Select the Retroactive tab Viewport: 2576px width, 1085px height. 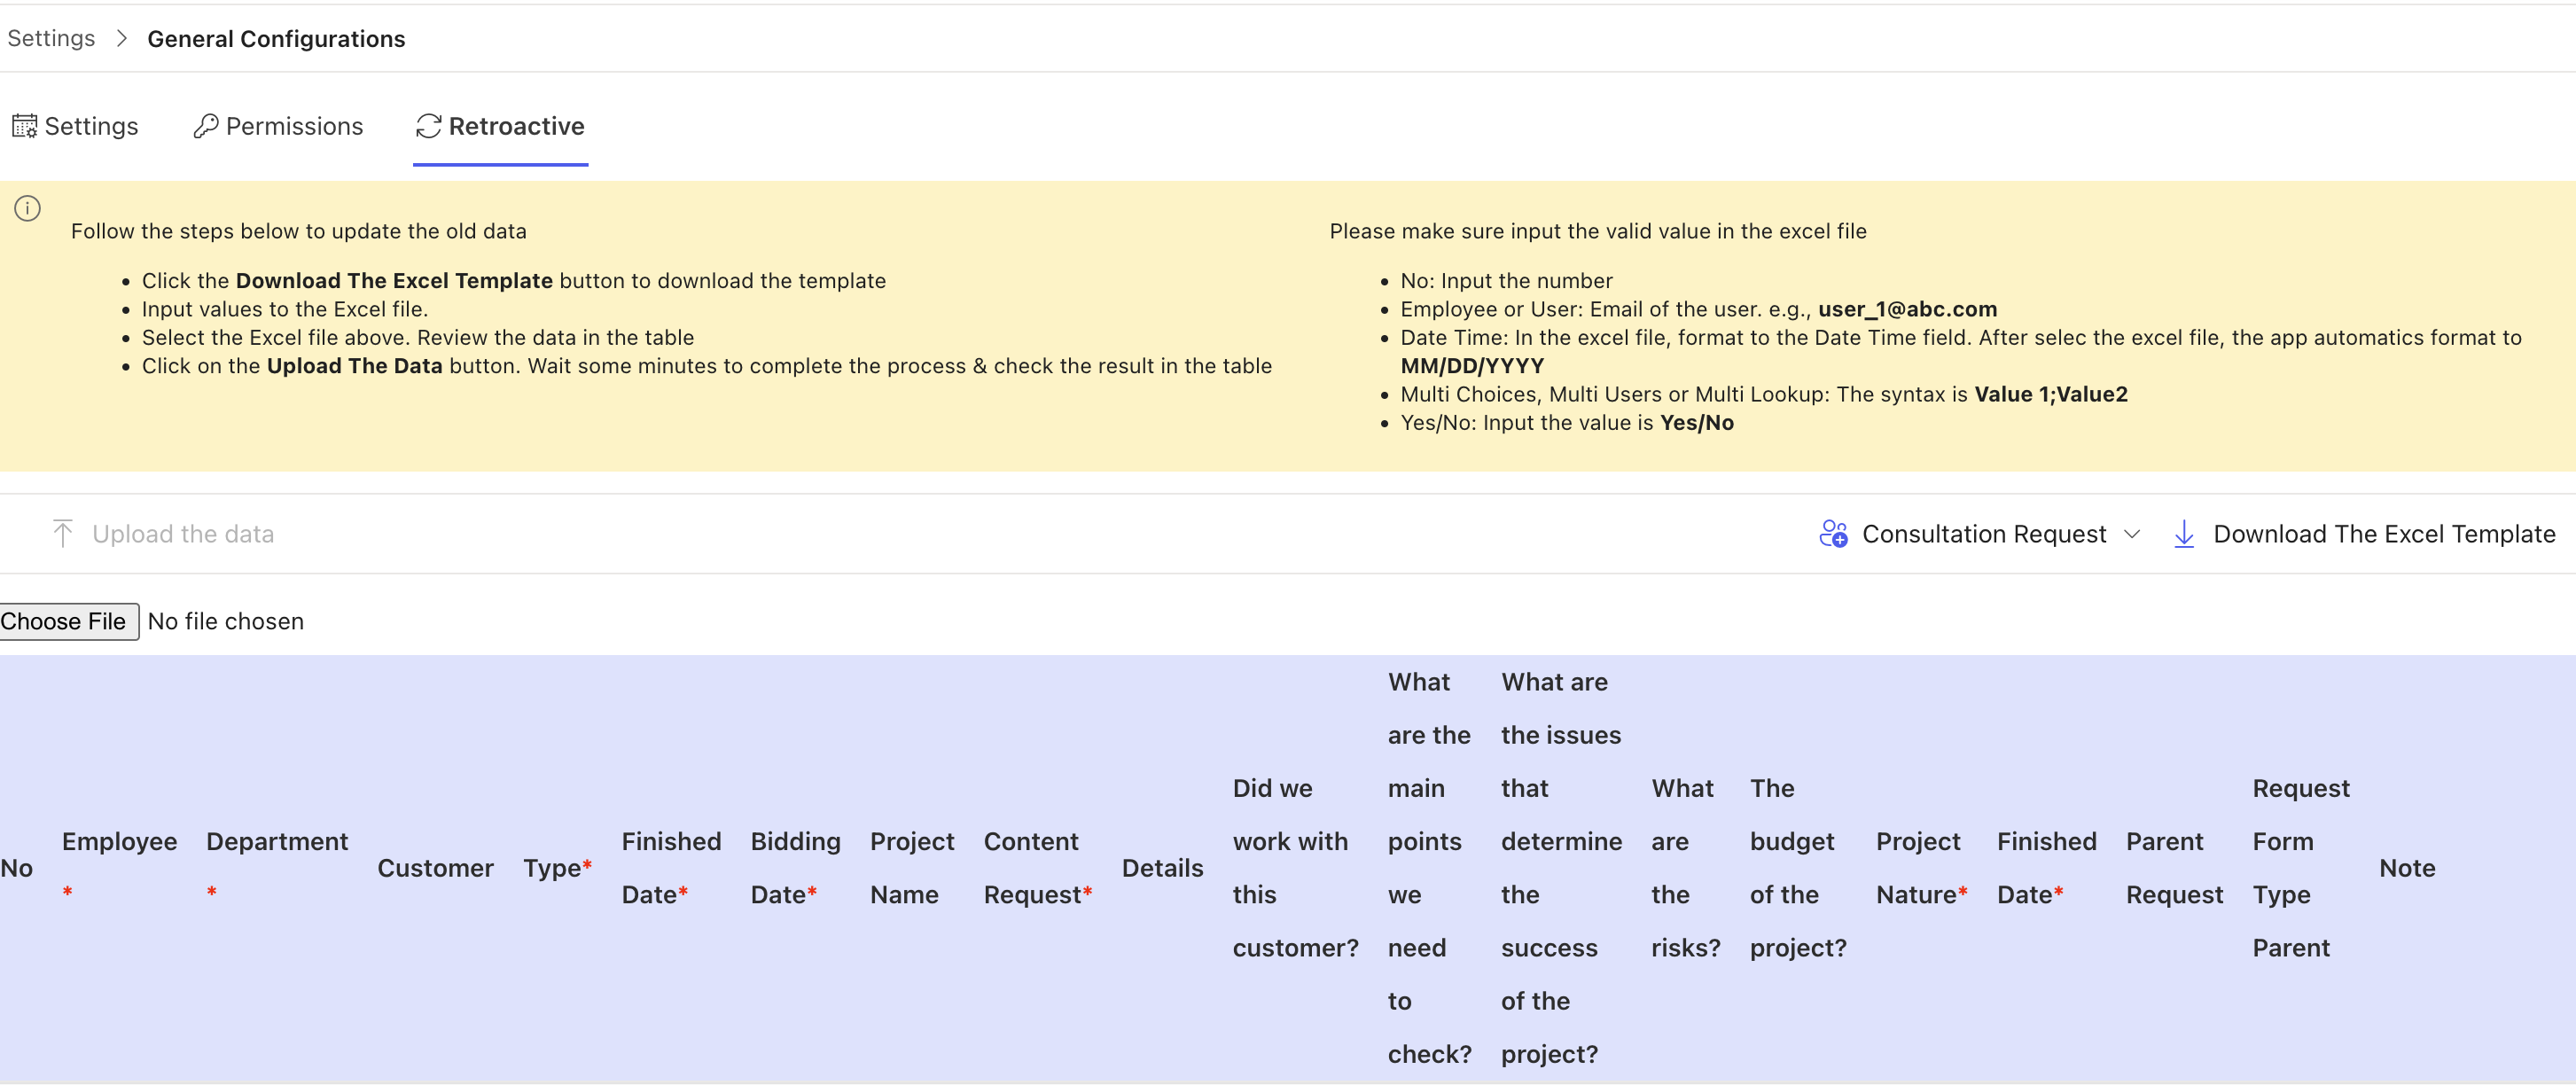(516, 126)
